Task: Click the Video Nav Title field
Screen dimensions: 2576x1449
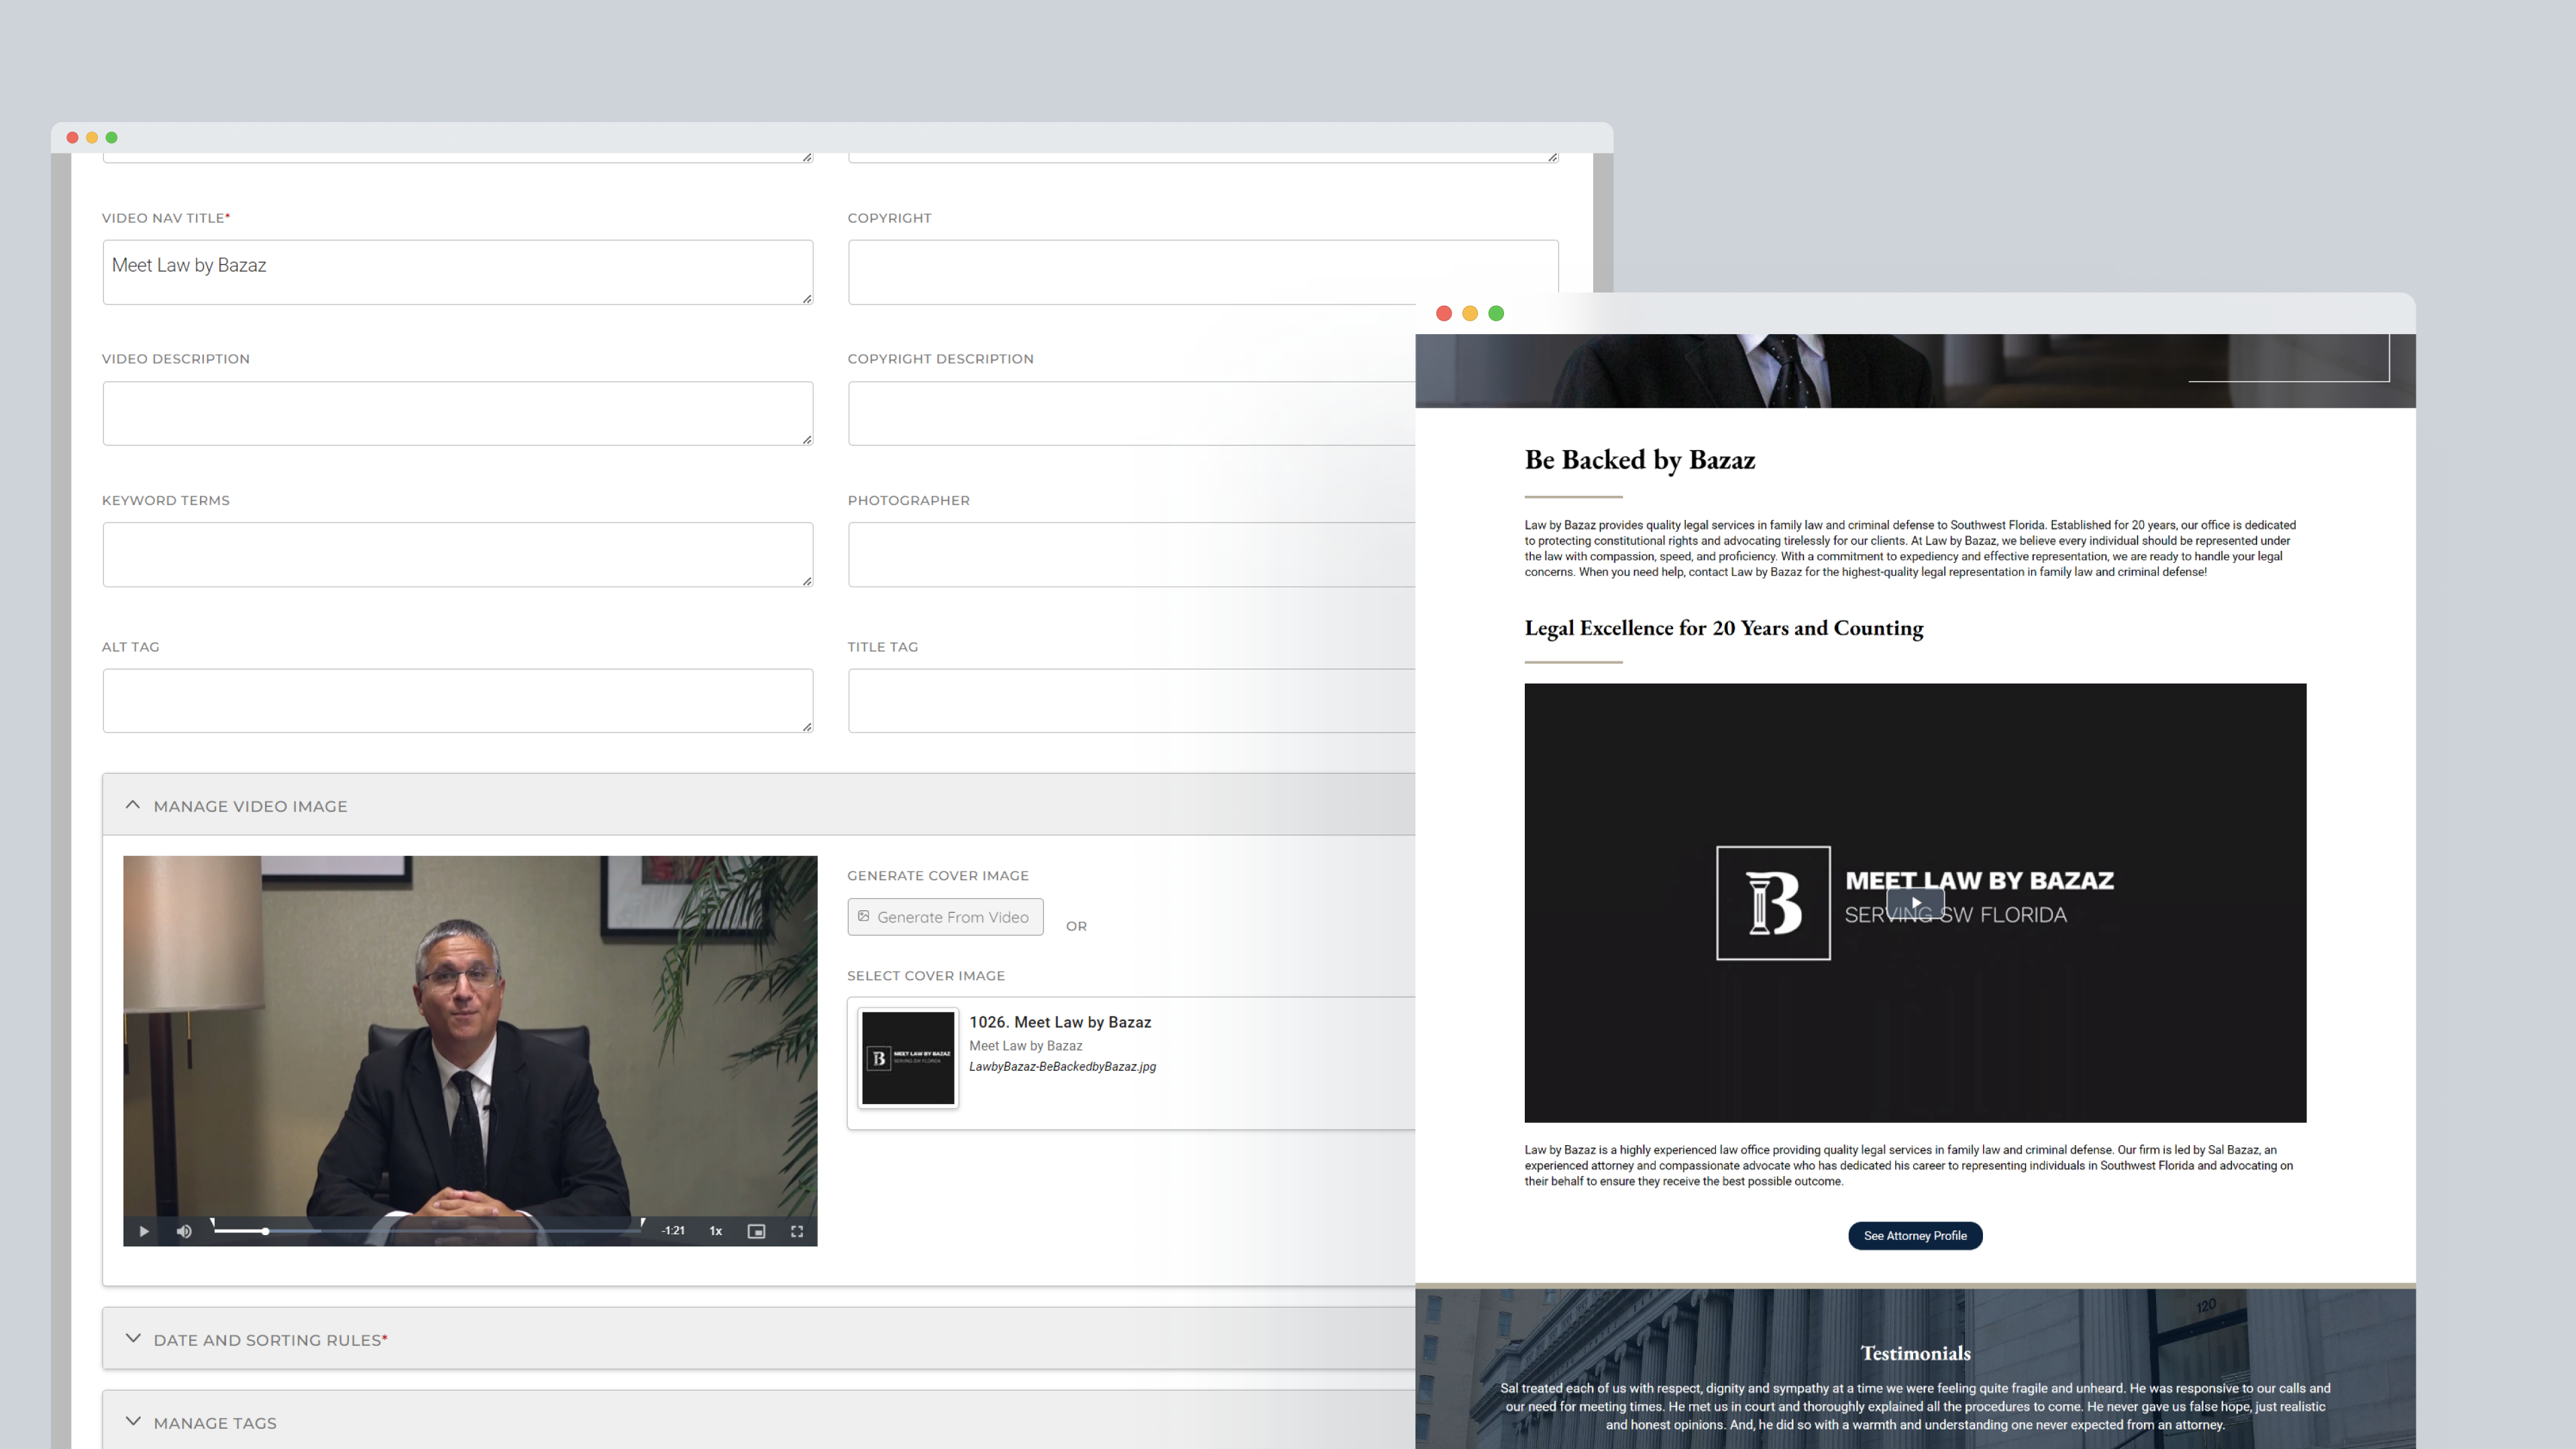Action: click(457, 271)
